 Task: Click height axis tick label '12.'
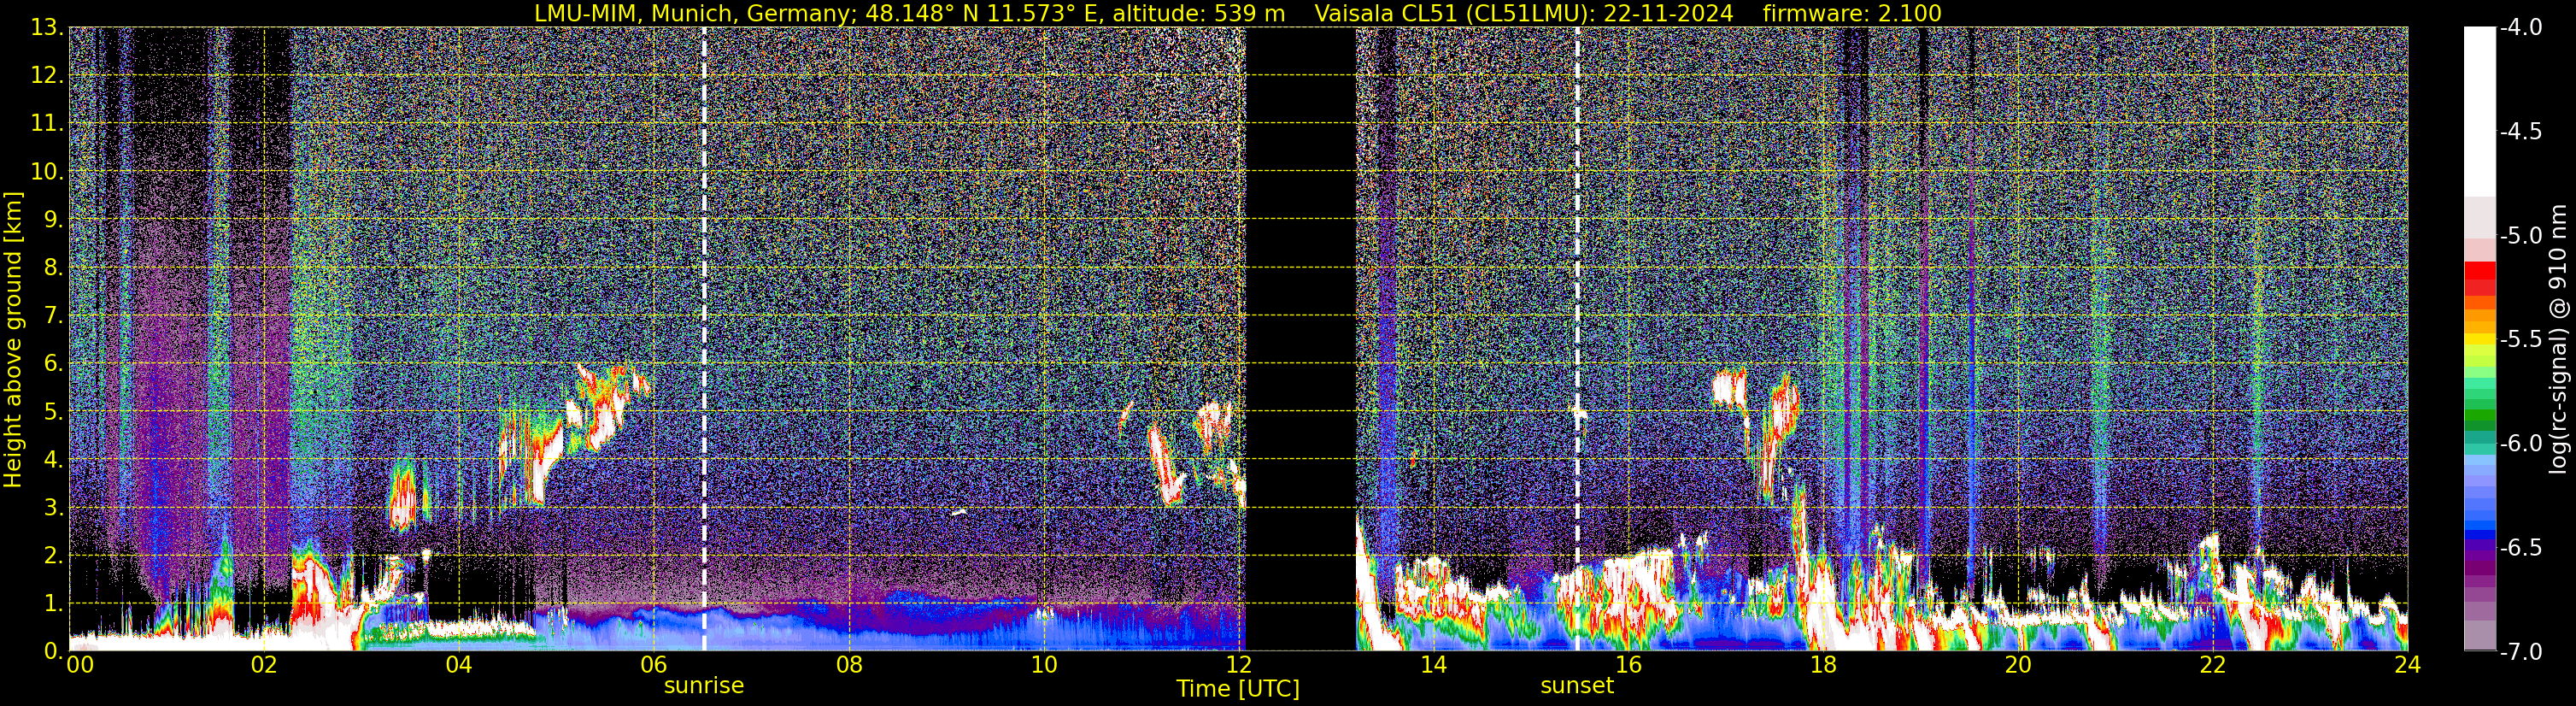click(x=47, y=76)
